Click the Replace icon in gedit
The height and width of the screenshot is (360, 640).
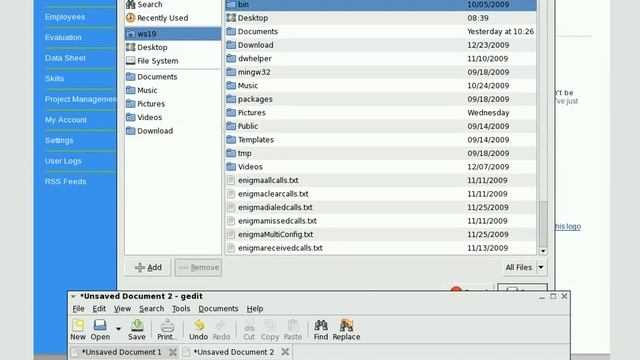[346, 330]
